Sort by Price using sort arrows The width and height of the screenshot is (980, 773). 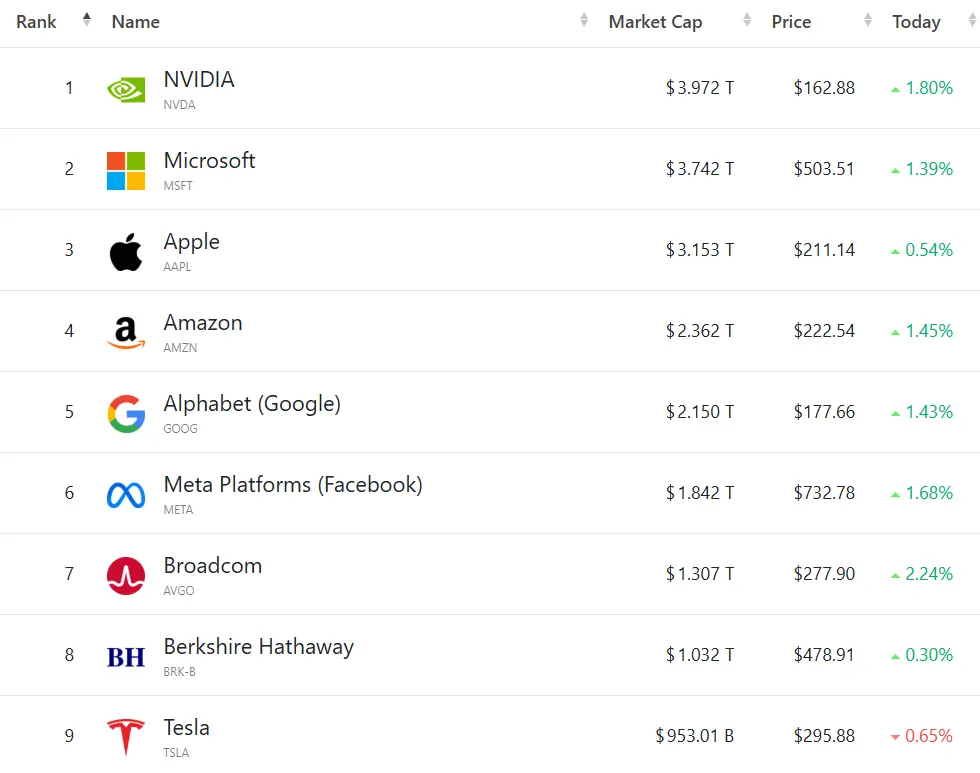point(868,20)
